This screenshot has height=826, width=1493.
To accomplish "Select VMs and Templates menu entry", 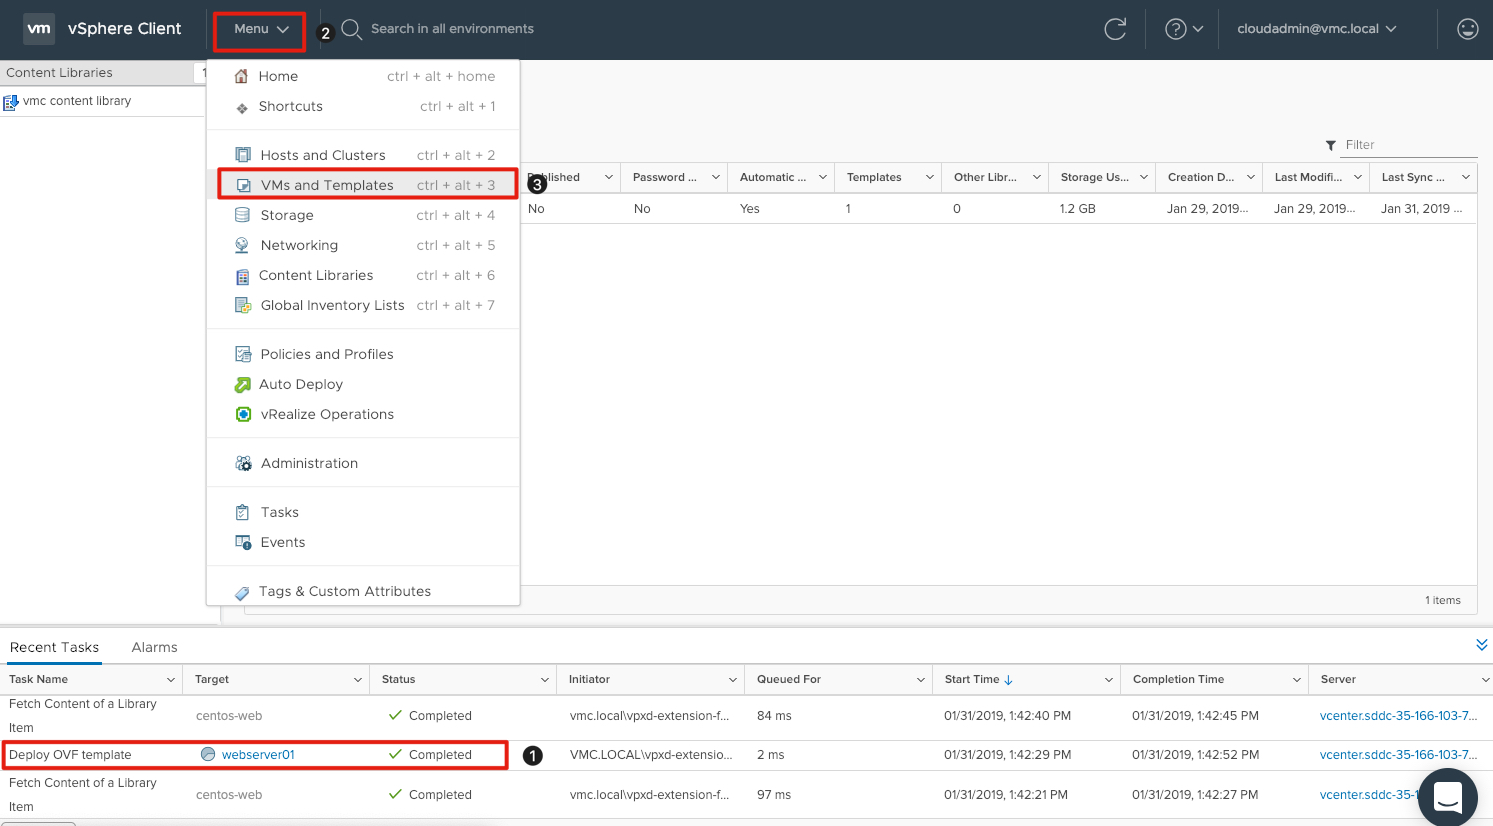I will coord(327,185).
